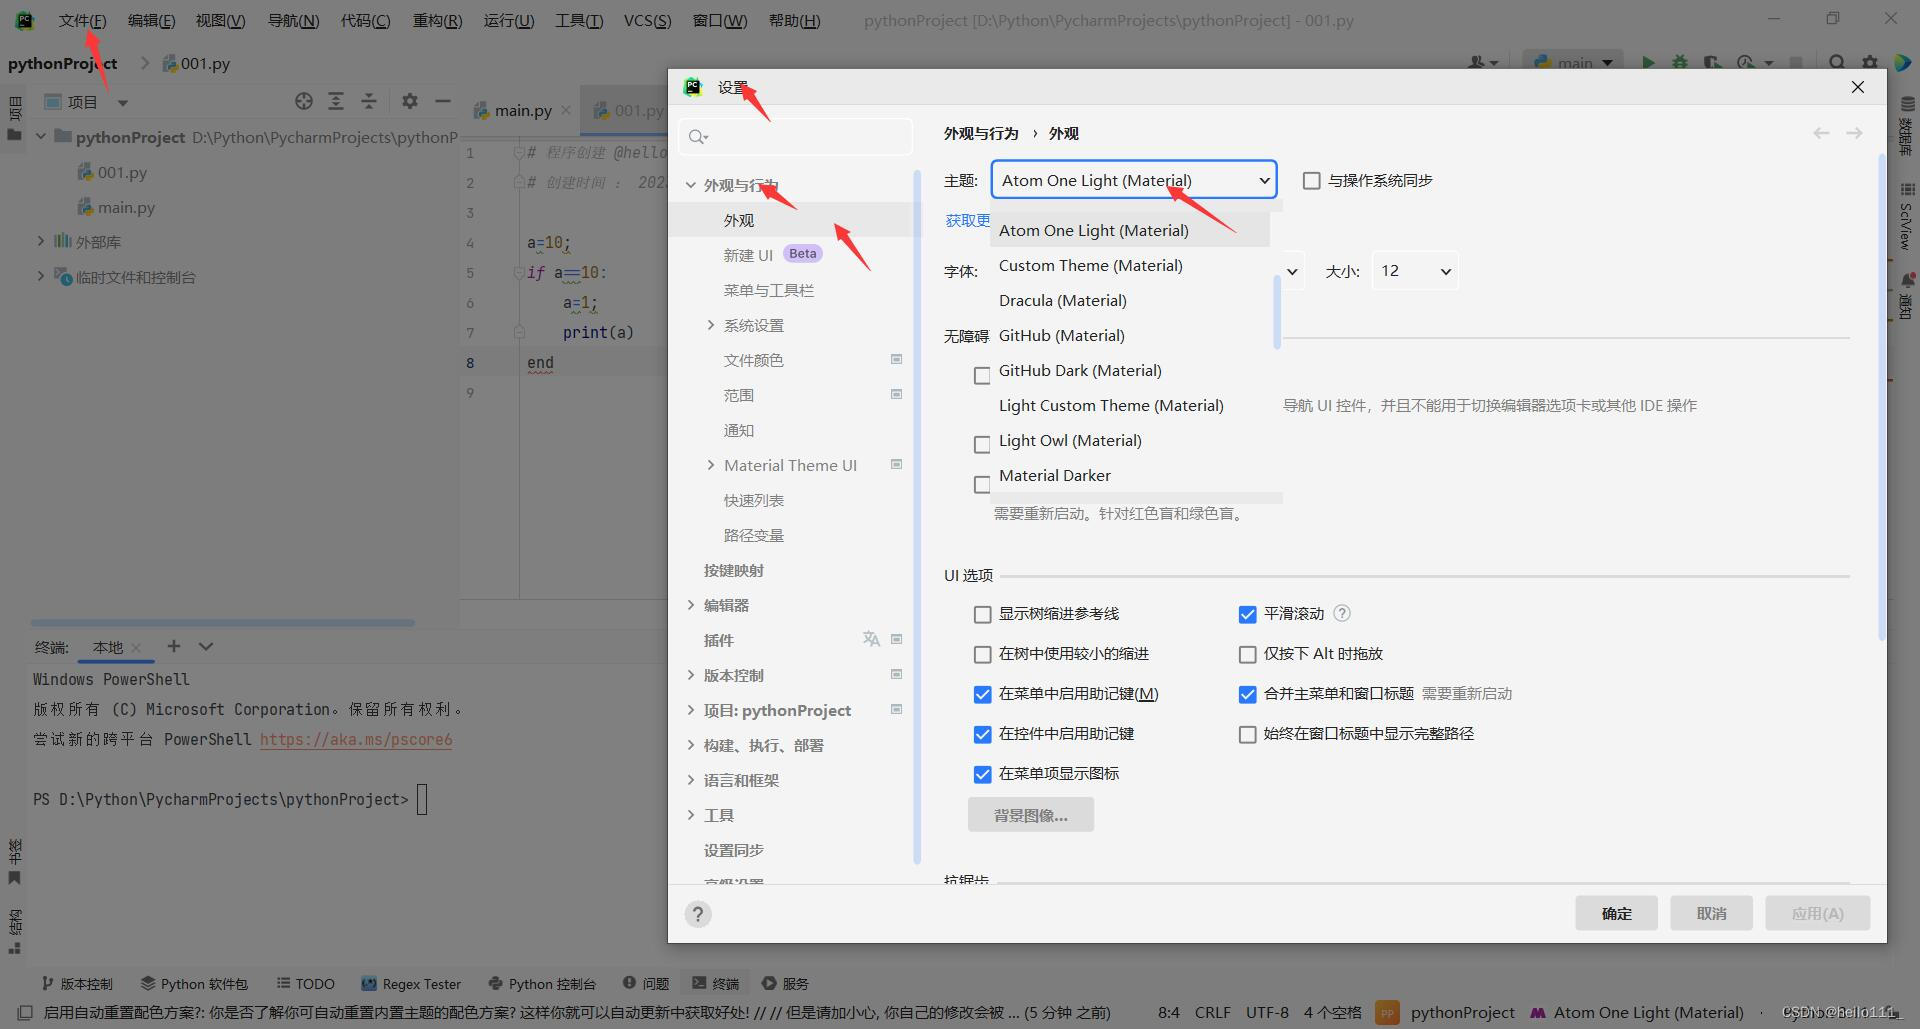1920x1029 pixels.
Task: Enable 仅按下 Alt 时拖放 checkbox
Action: pos(1247,654)
